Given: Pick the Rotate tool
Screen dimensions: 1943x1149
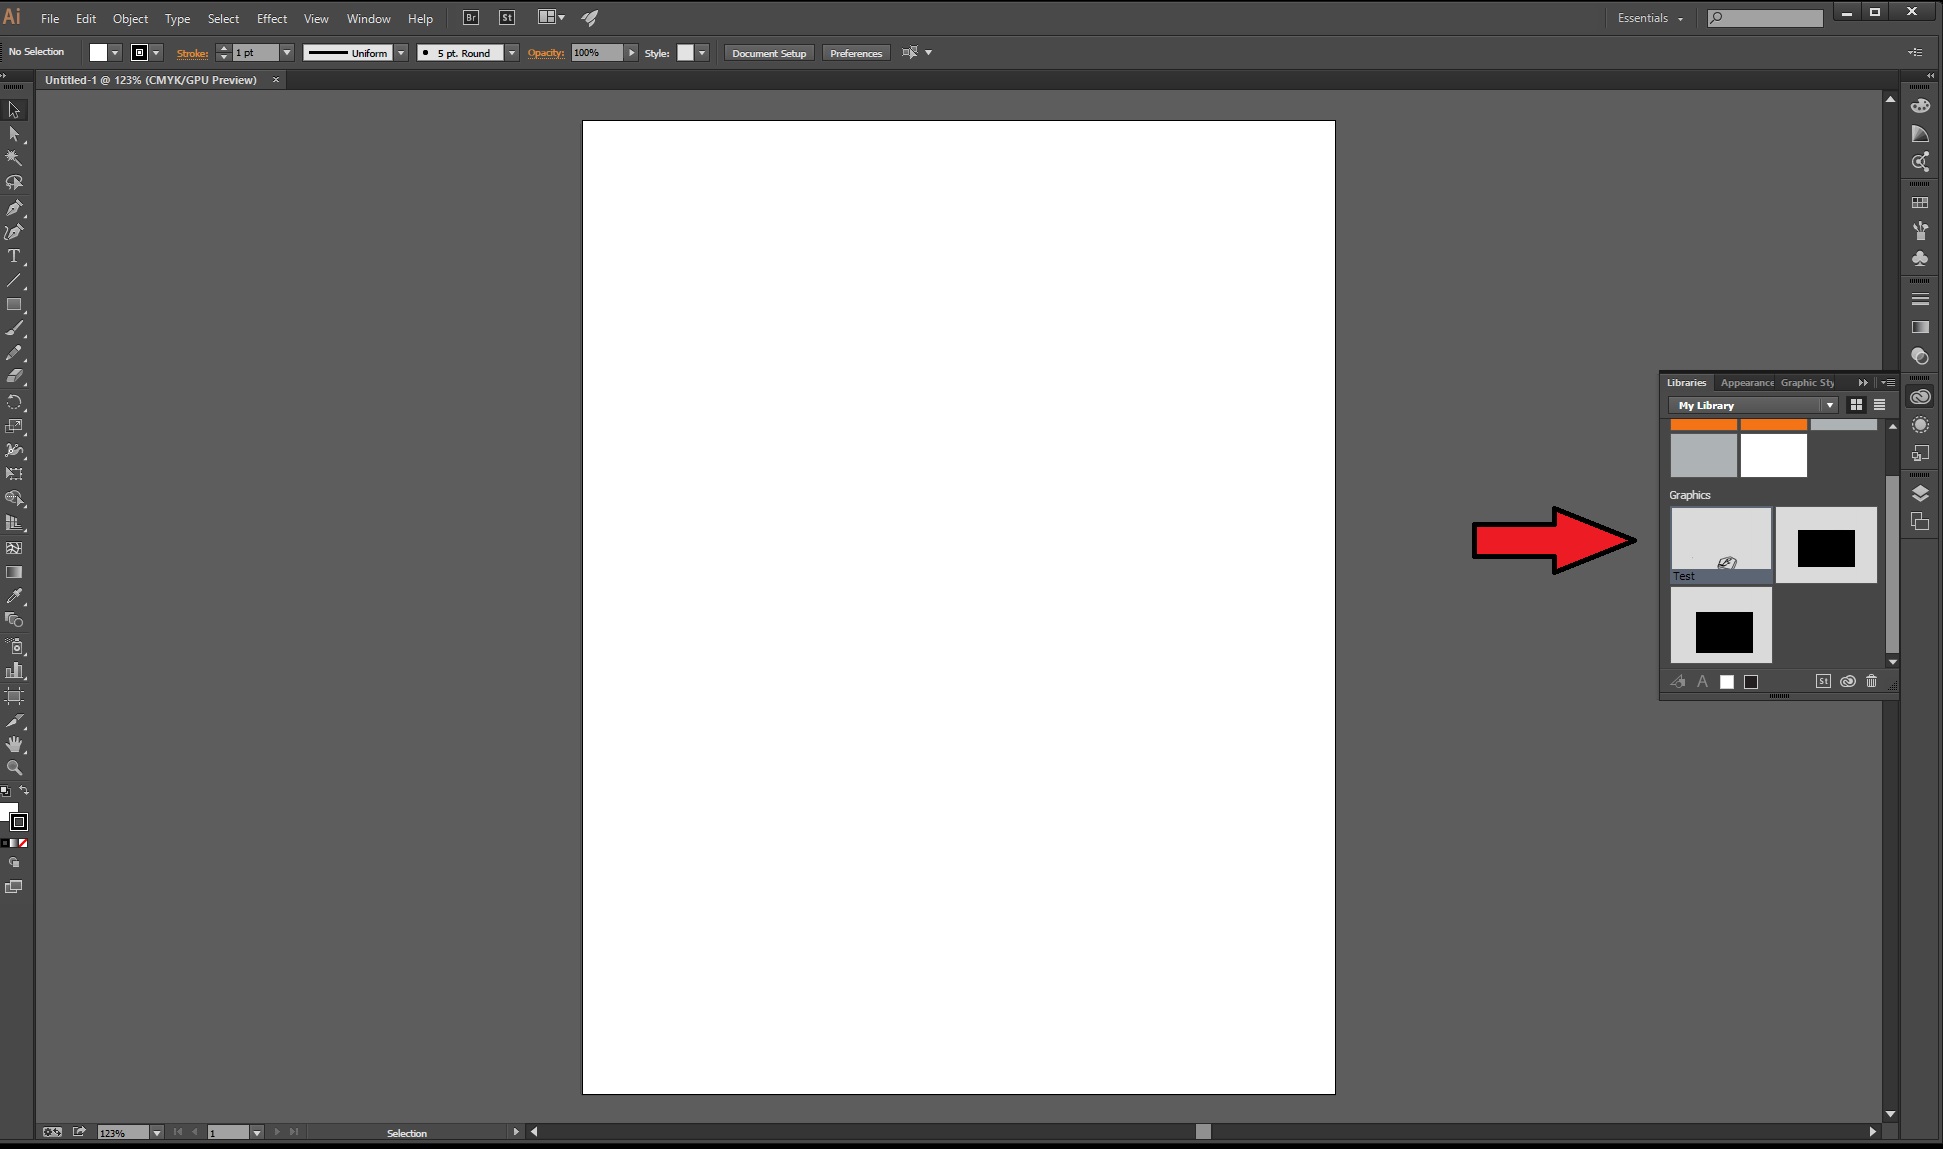Looking at the screenshot, I should click(x=14, y=402).
